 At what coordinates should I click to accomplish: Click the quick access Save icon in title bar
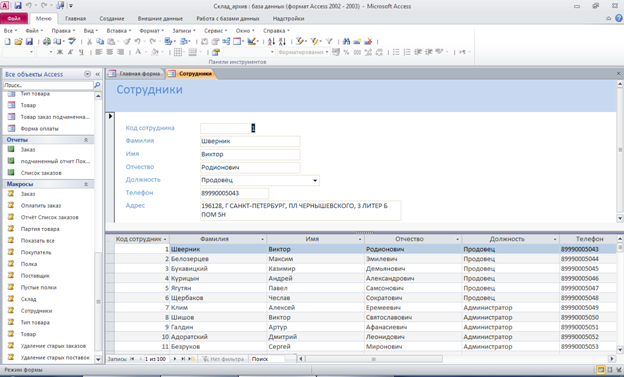click(18, 6)
